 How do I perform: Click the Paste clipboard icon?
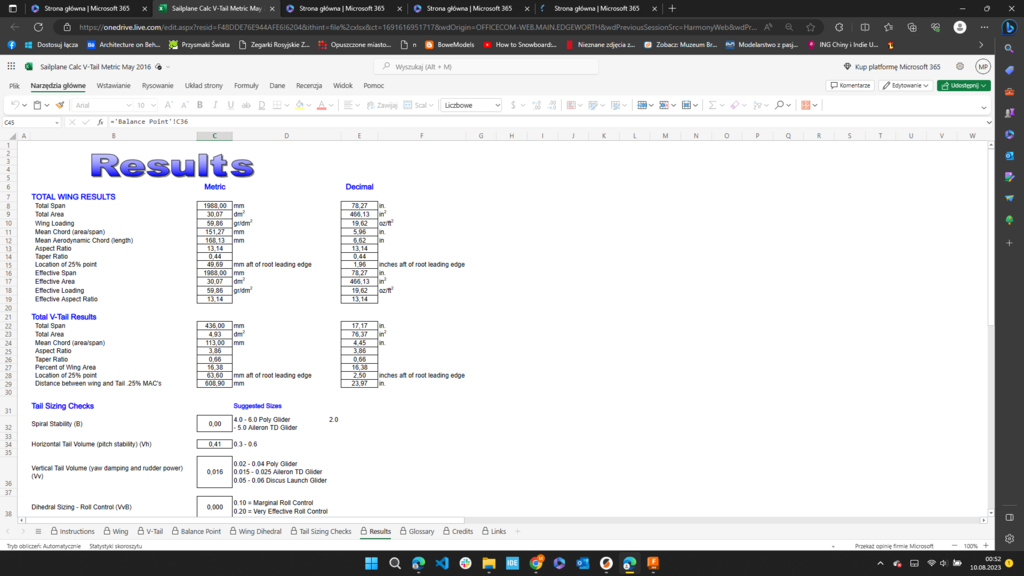[37, 105]
